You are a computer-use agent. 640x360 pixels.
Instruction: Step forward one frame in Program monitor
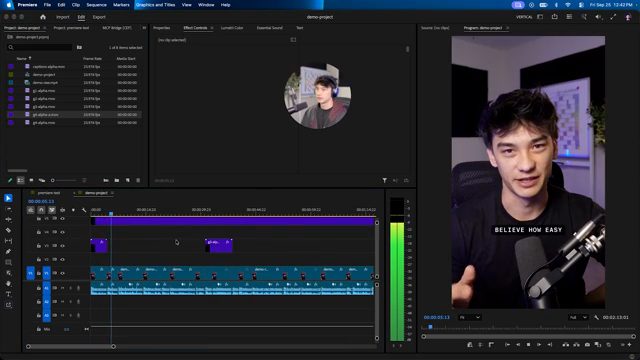tap(539, 344)
